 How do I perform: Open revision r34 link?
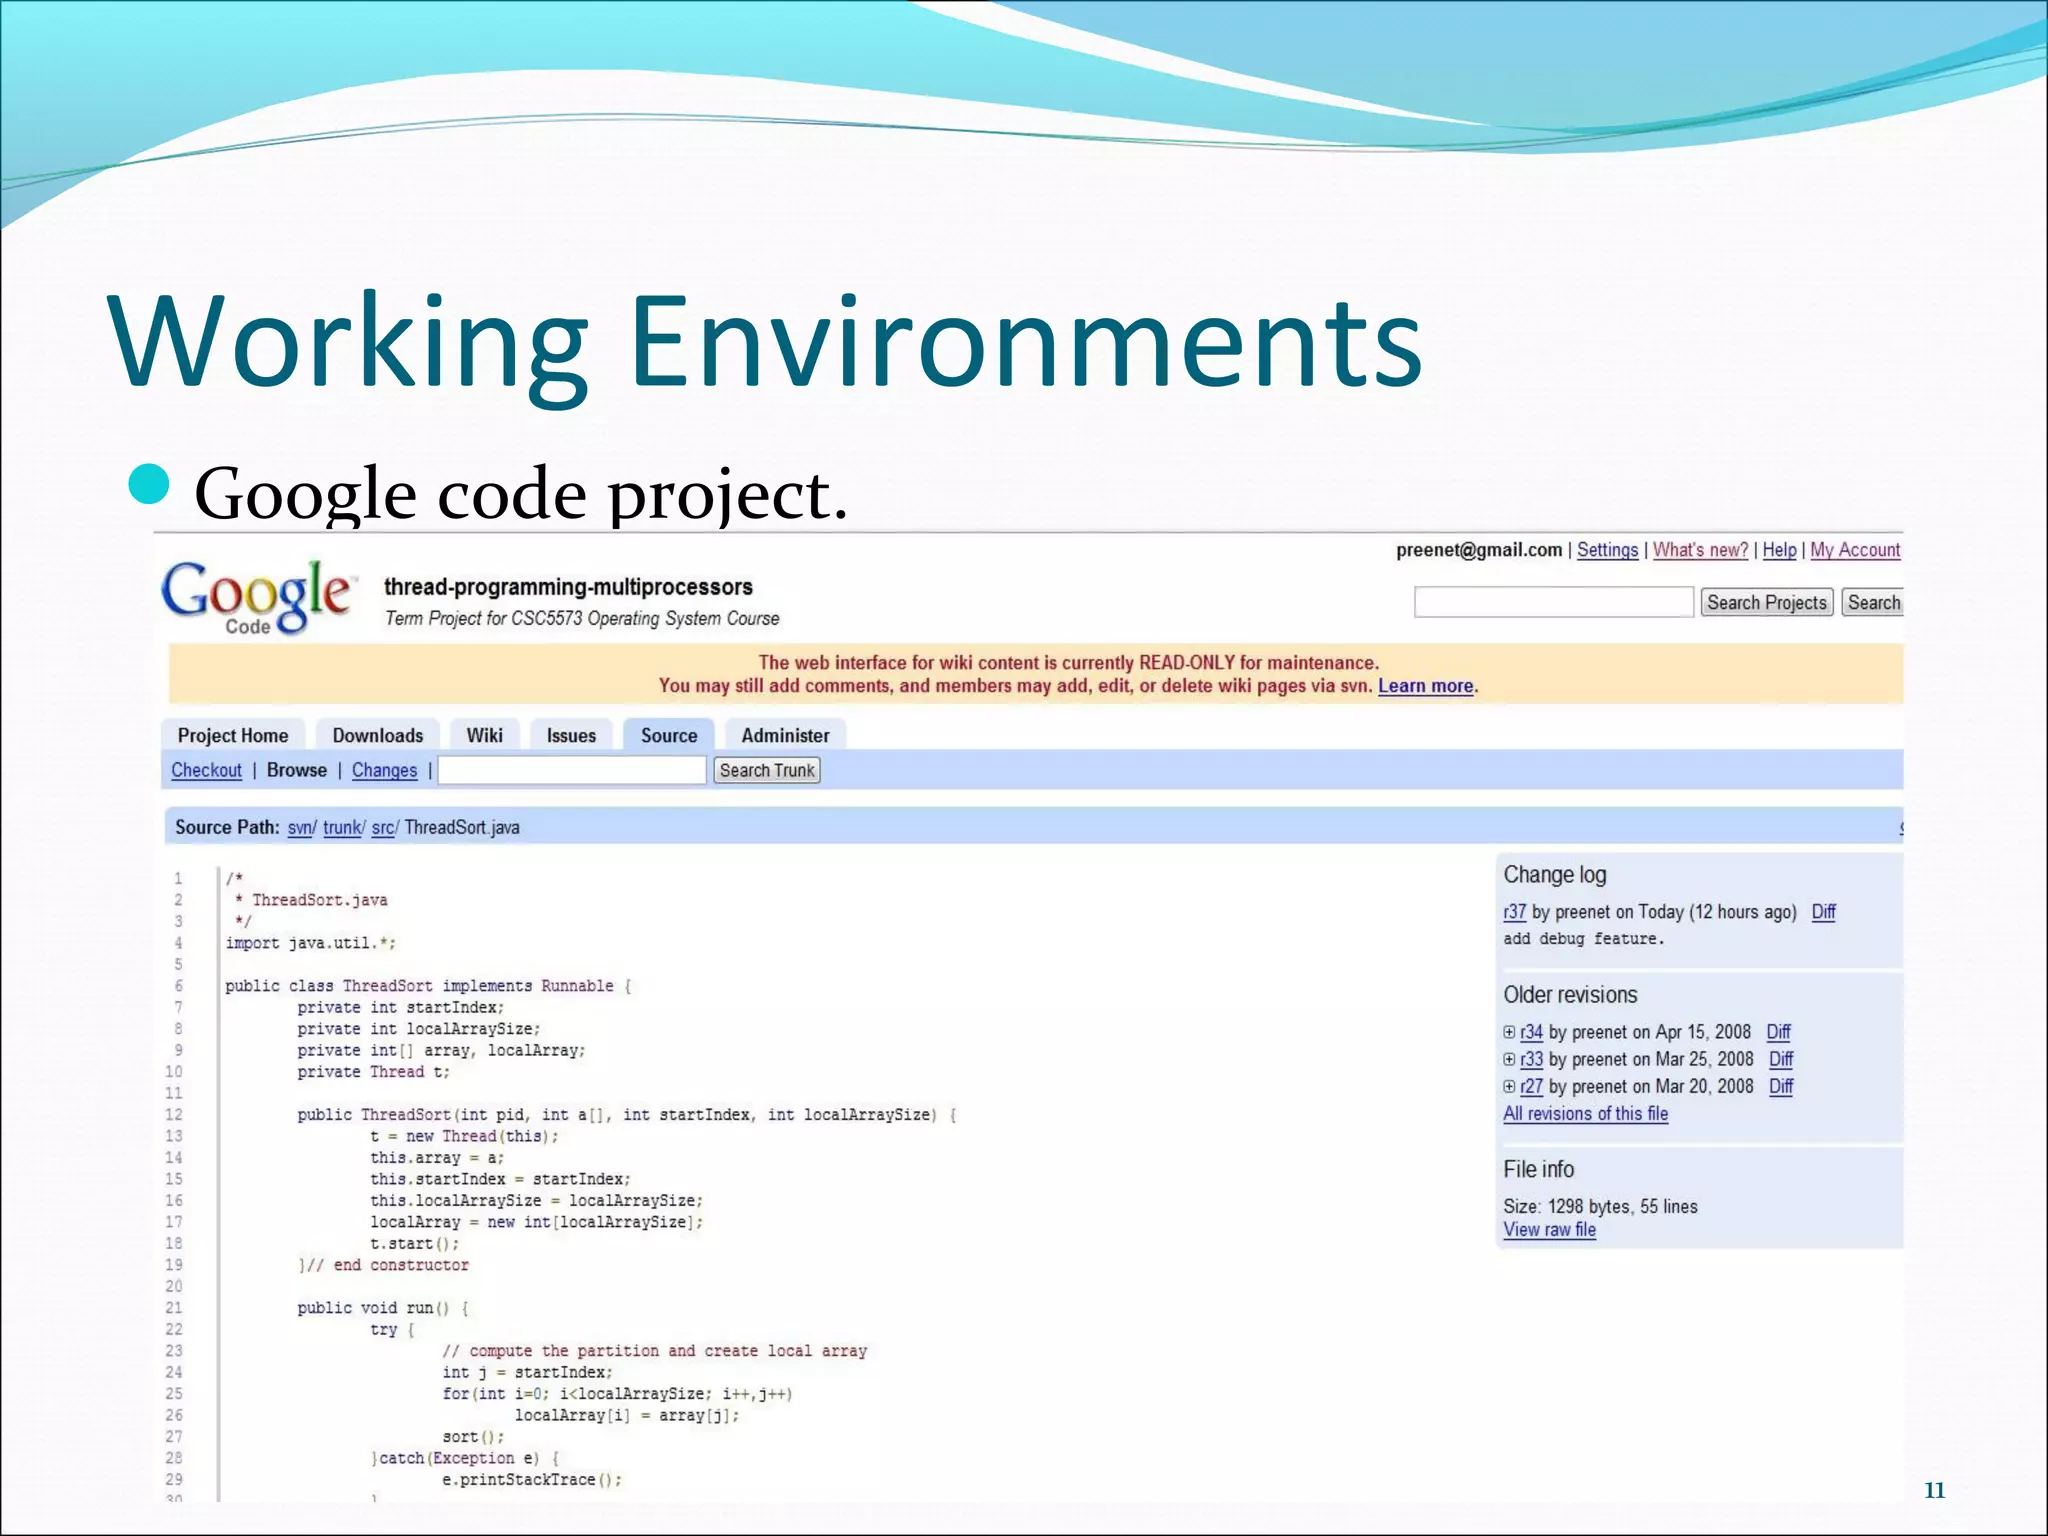click(x=1532, y=1032)
